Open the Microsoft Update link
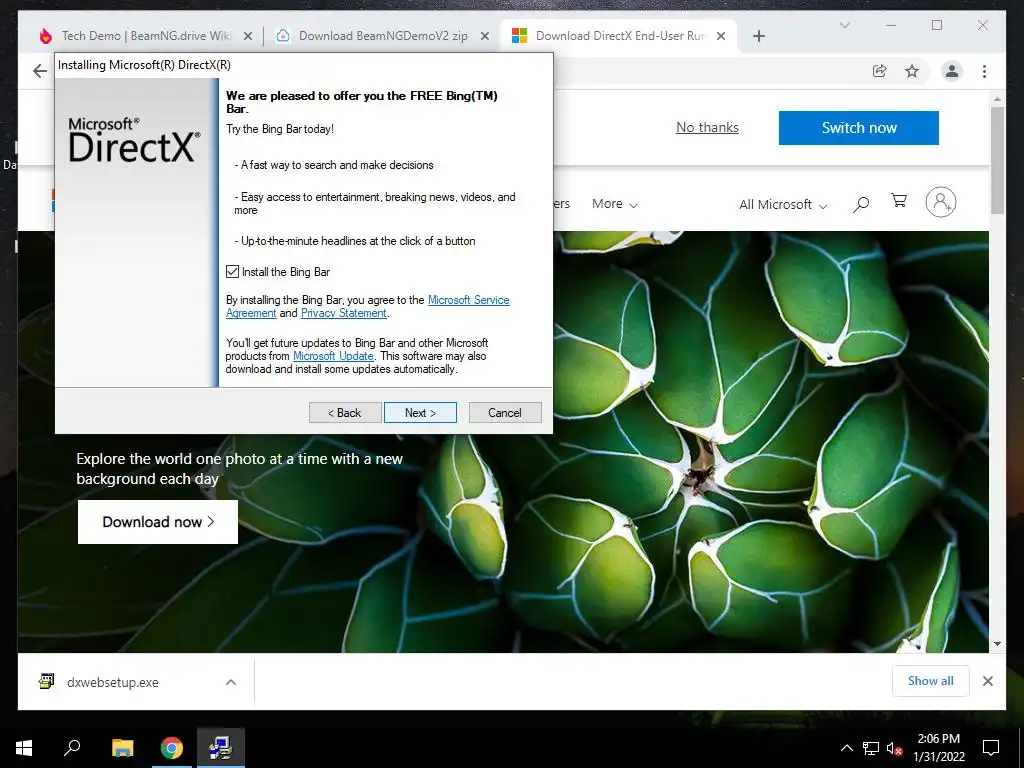The height and width of the screenshot is (768, 1024). (x=333, y=356)
